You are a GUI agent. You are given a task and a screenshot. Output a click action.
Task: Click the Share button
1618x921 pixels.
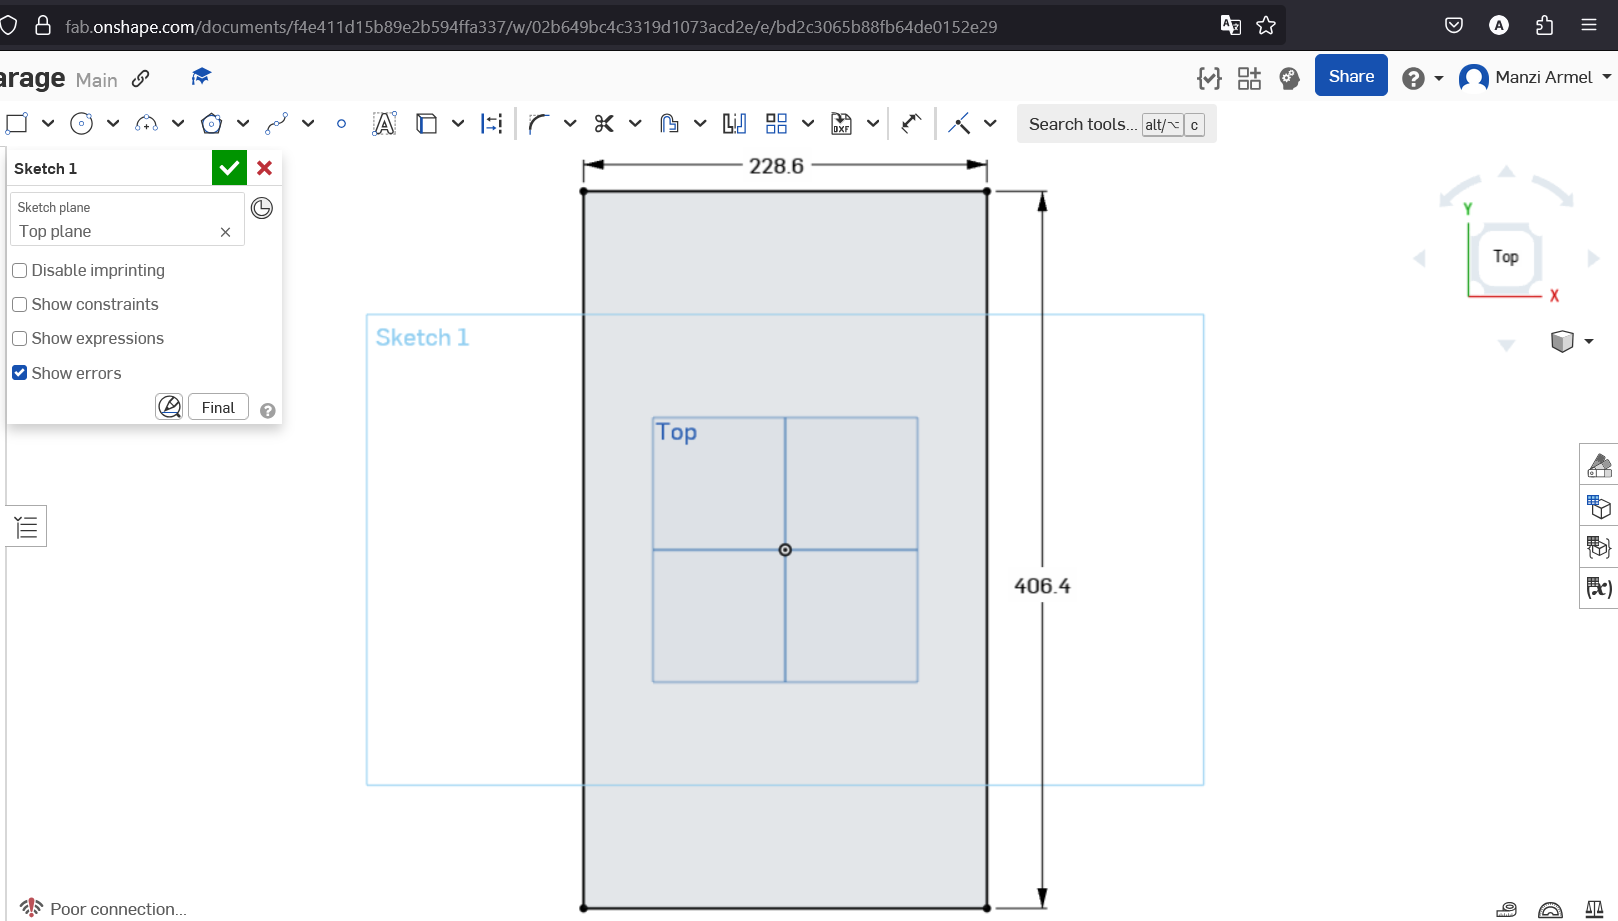pos(1351,76)
